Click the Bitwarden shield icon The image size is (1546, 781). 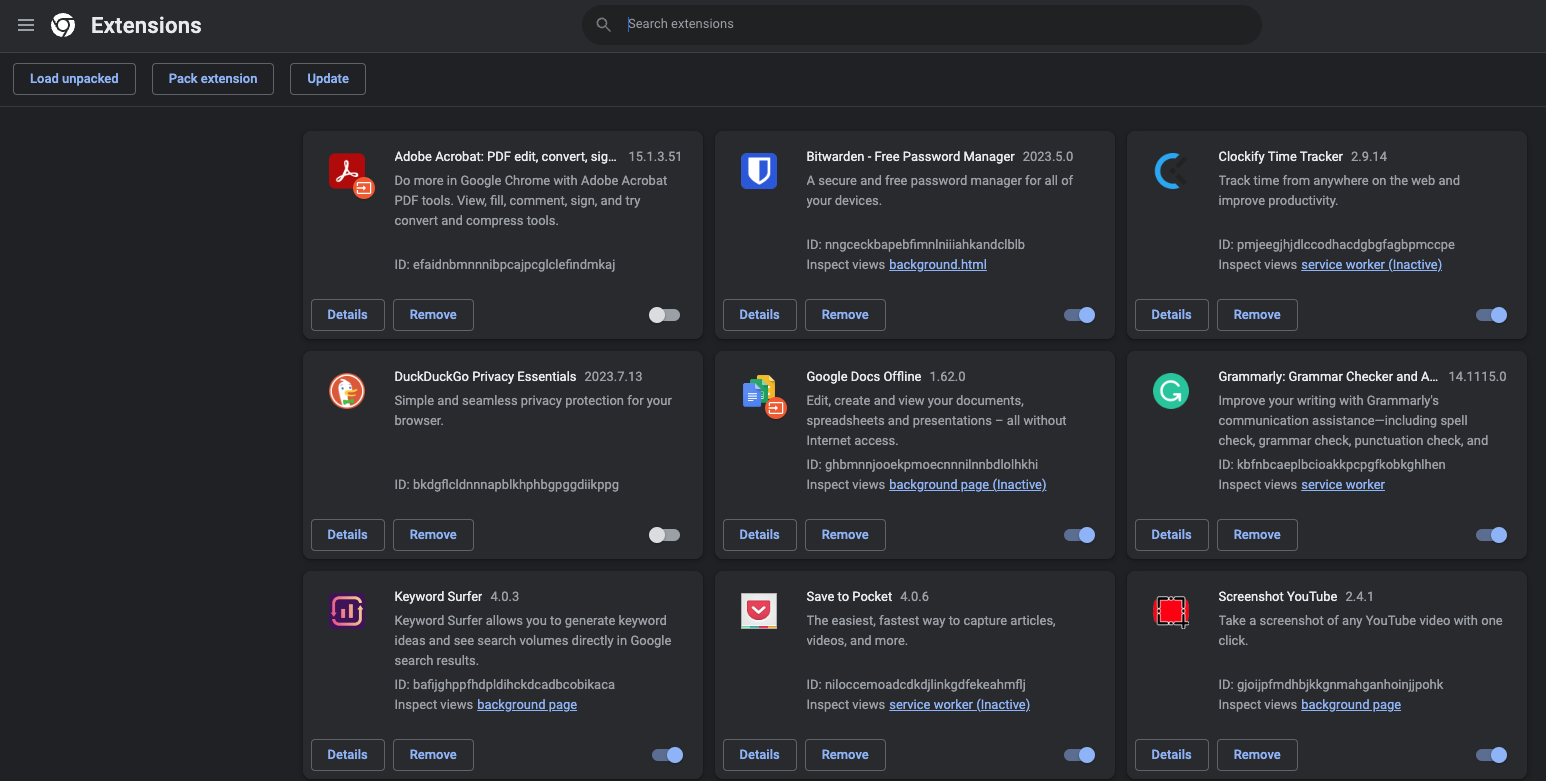759,171
